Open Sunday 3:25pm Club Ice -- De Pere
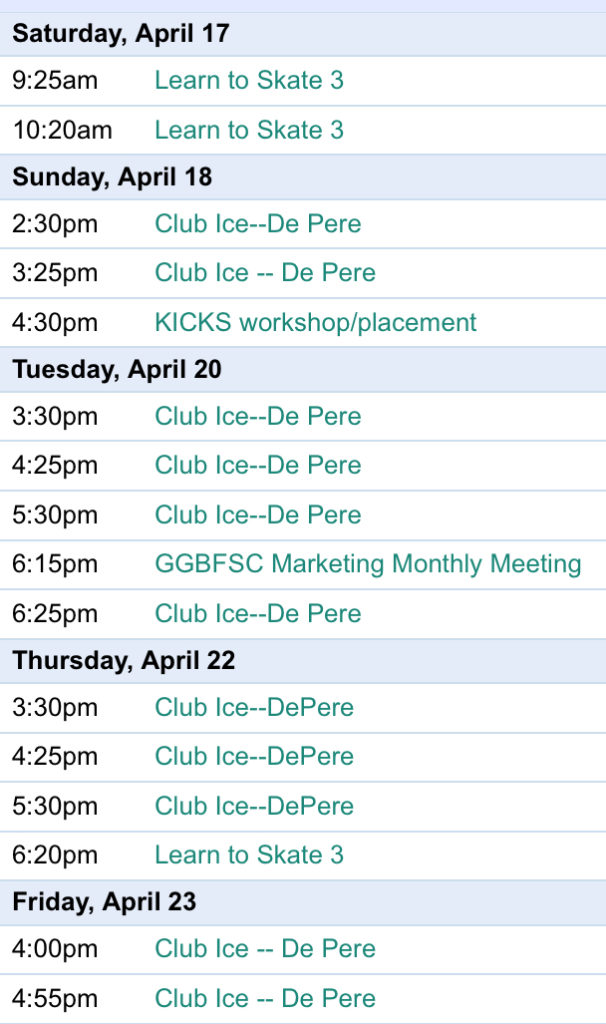This screenshot has height=1024, width=606. click(265, 272)
